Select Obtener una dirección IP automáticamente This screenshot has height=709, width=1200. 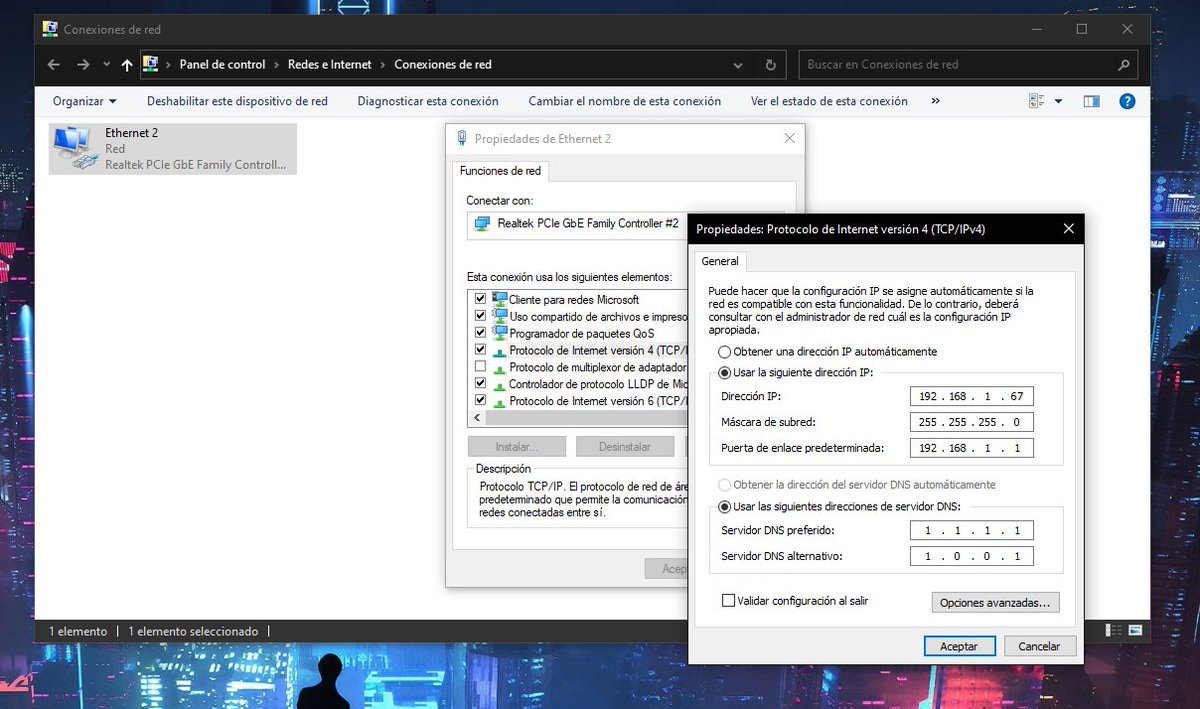(x=725, y=352)
